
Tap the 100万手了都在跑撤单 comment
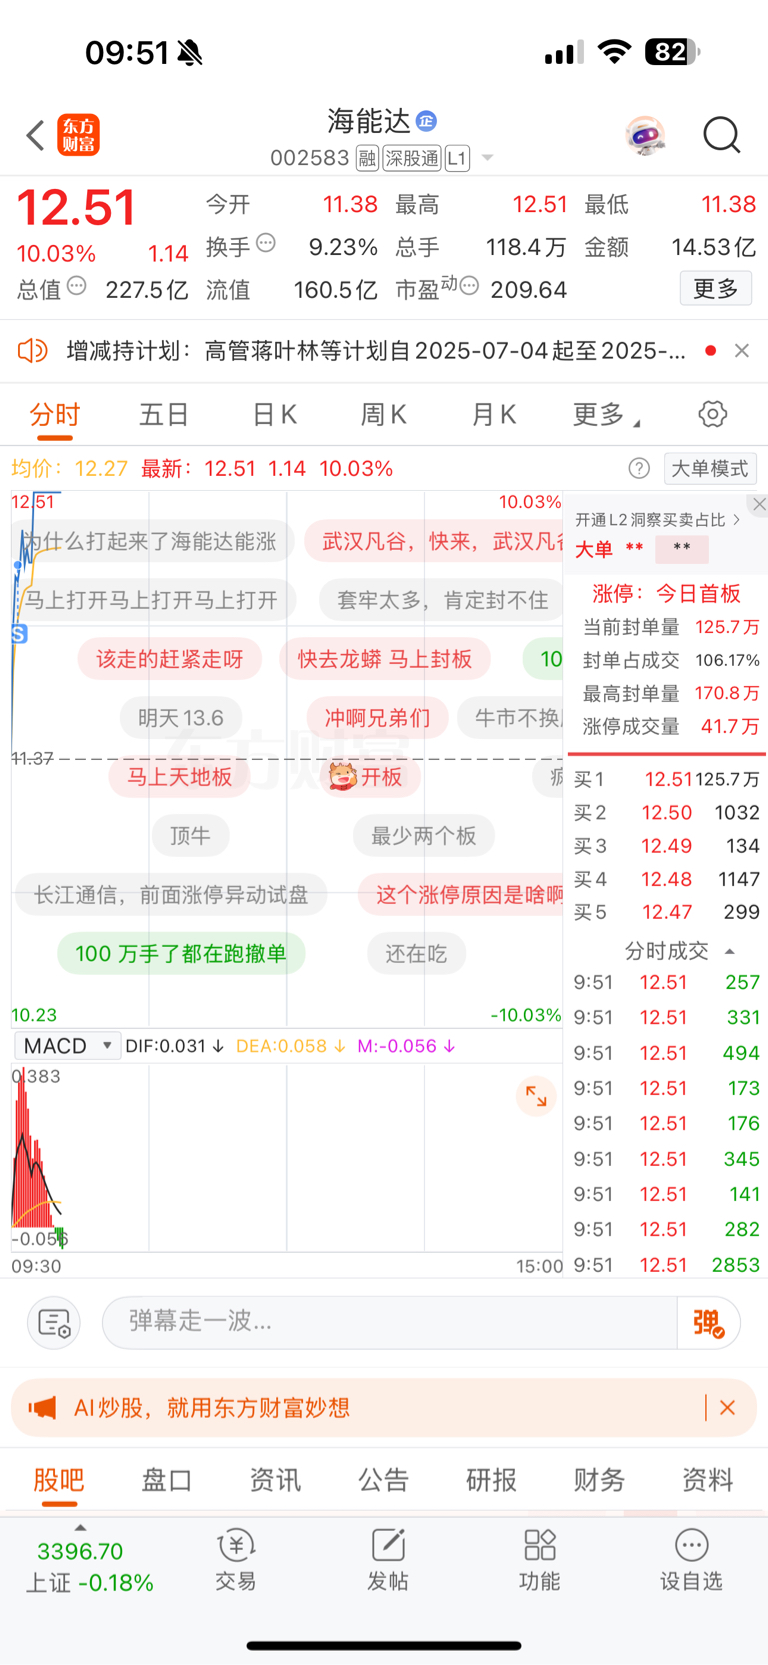coord(181,954)
